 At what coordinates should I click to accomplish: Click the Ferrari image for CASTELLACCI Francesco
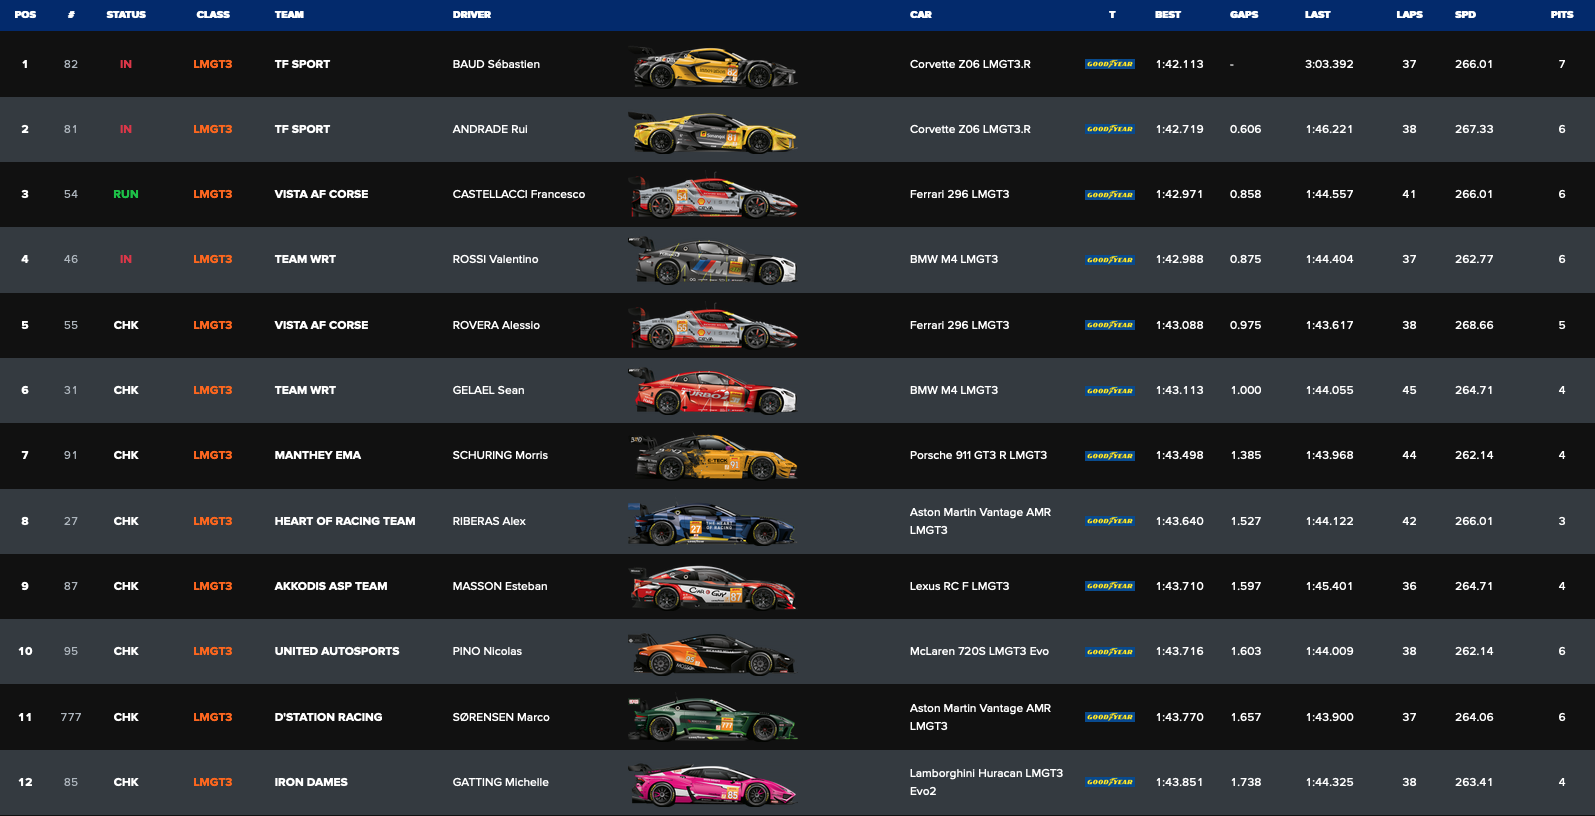coord(713,196)
